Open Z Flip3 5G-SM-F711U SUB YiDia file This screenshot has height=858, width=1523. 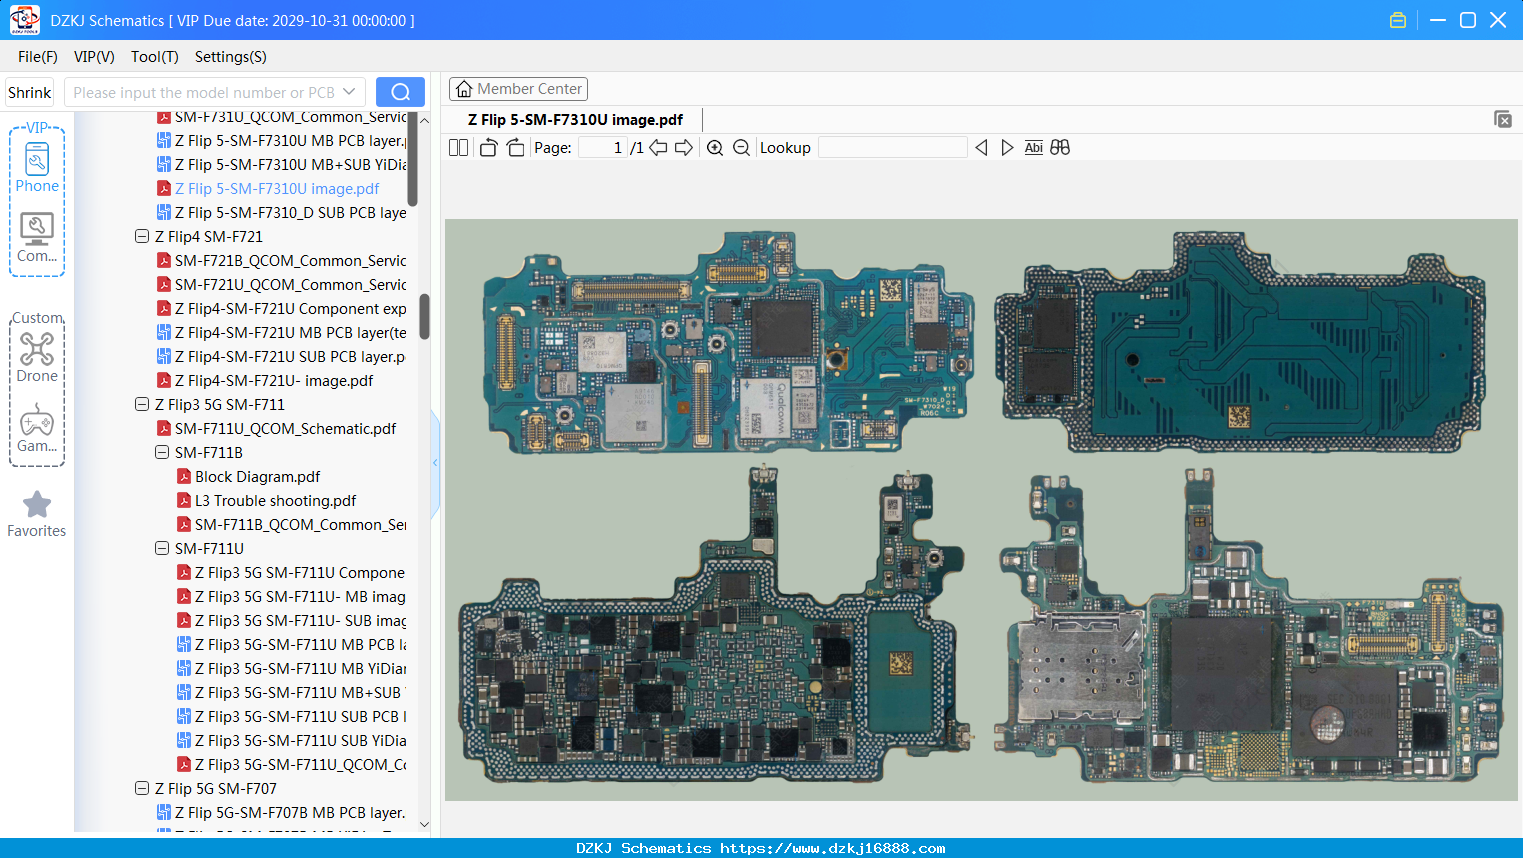(292, 741)
